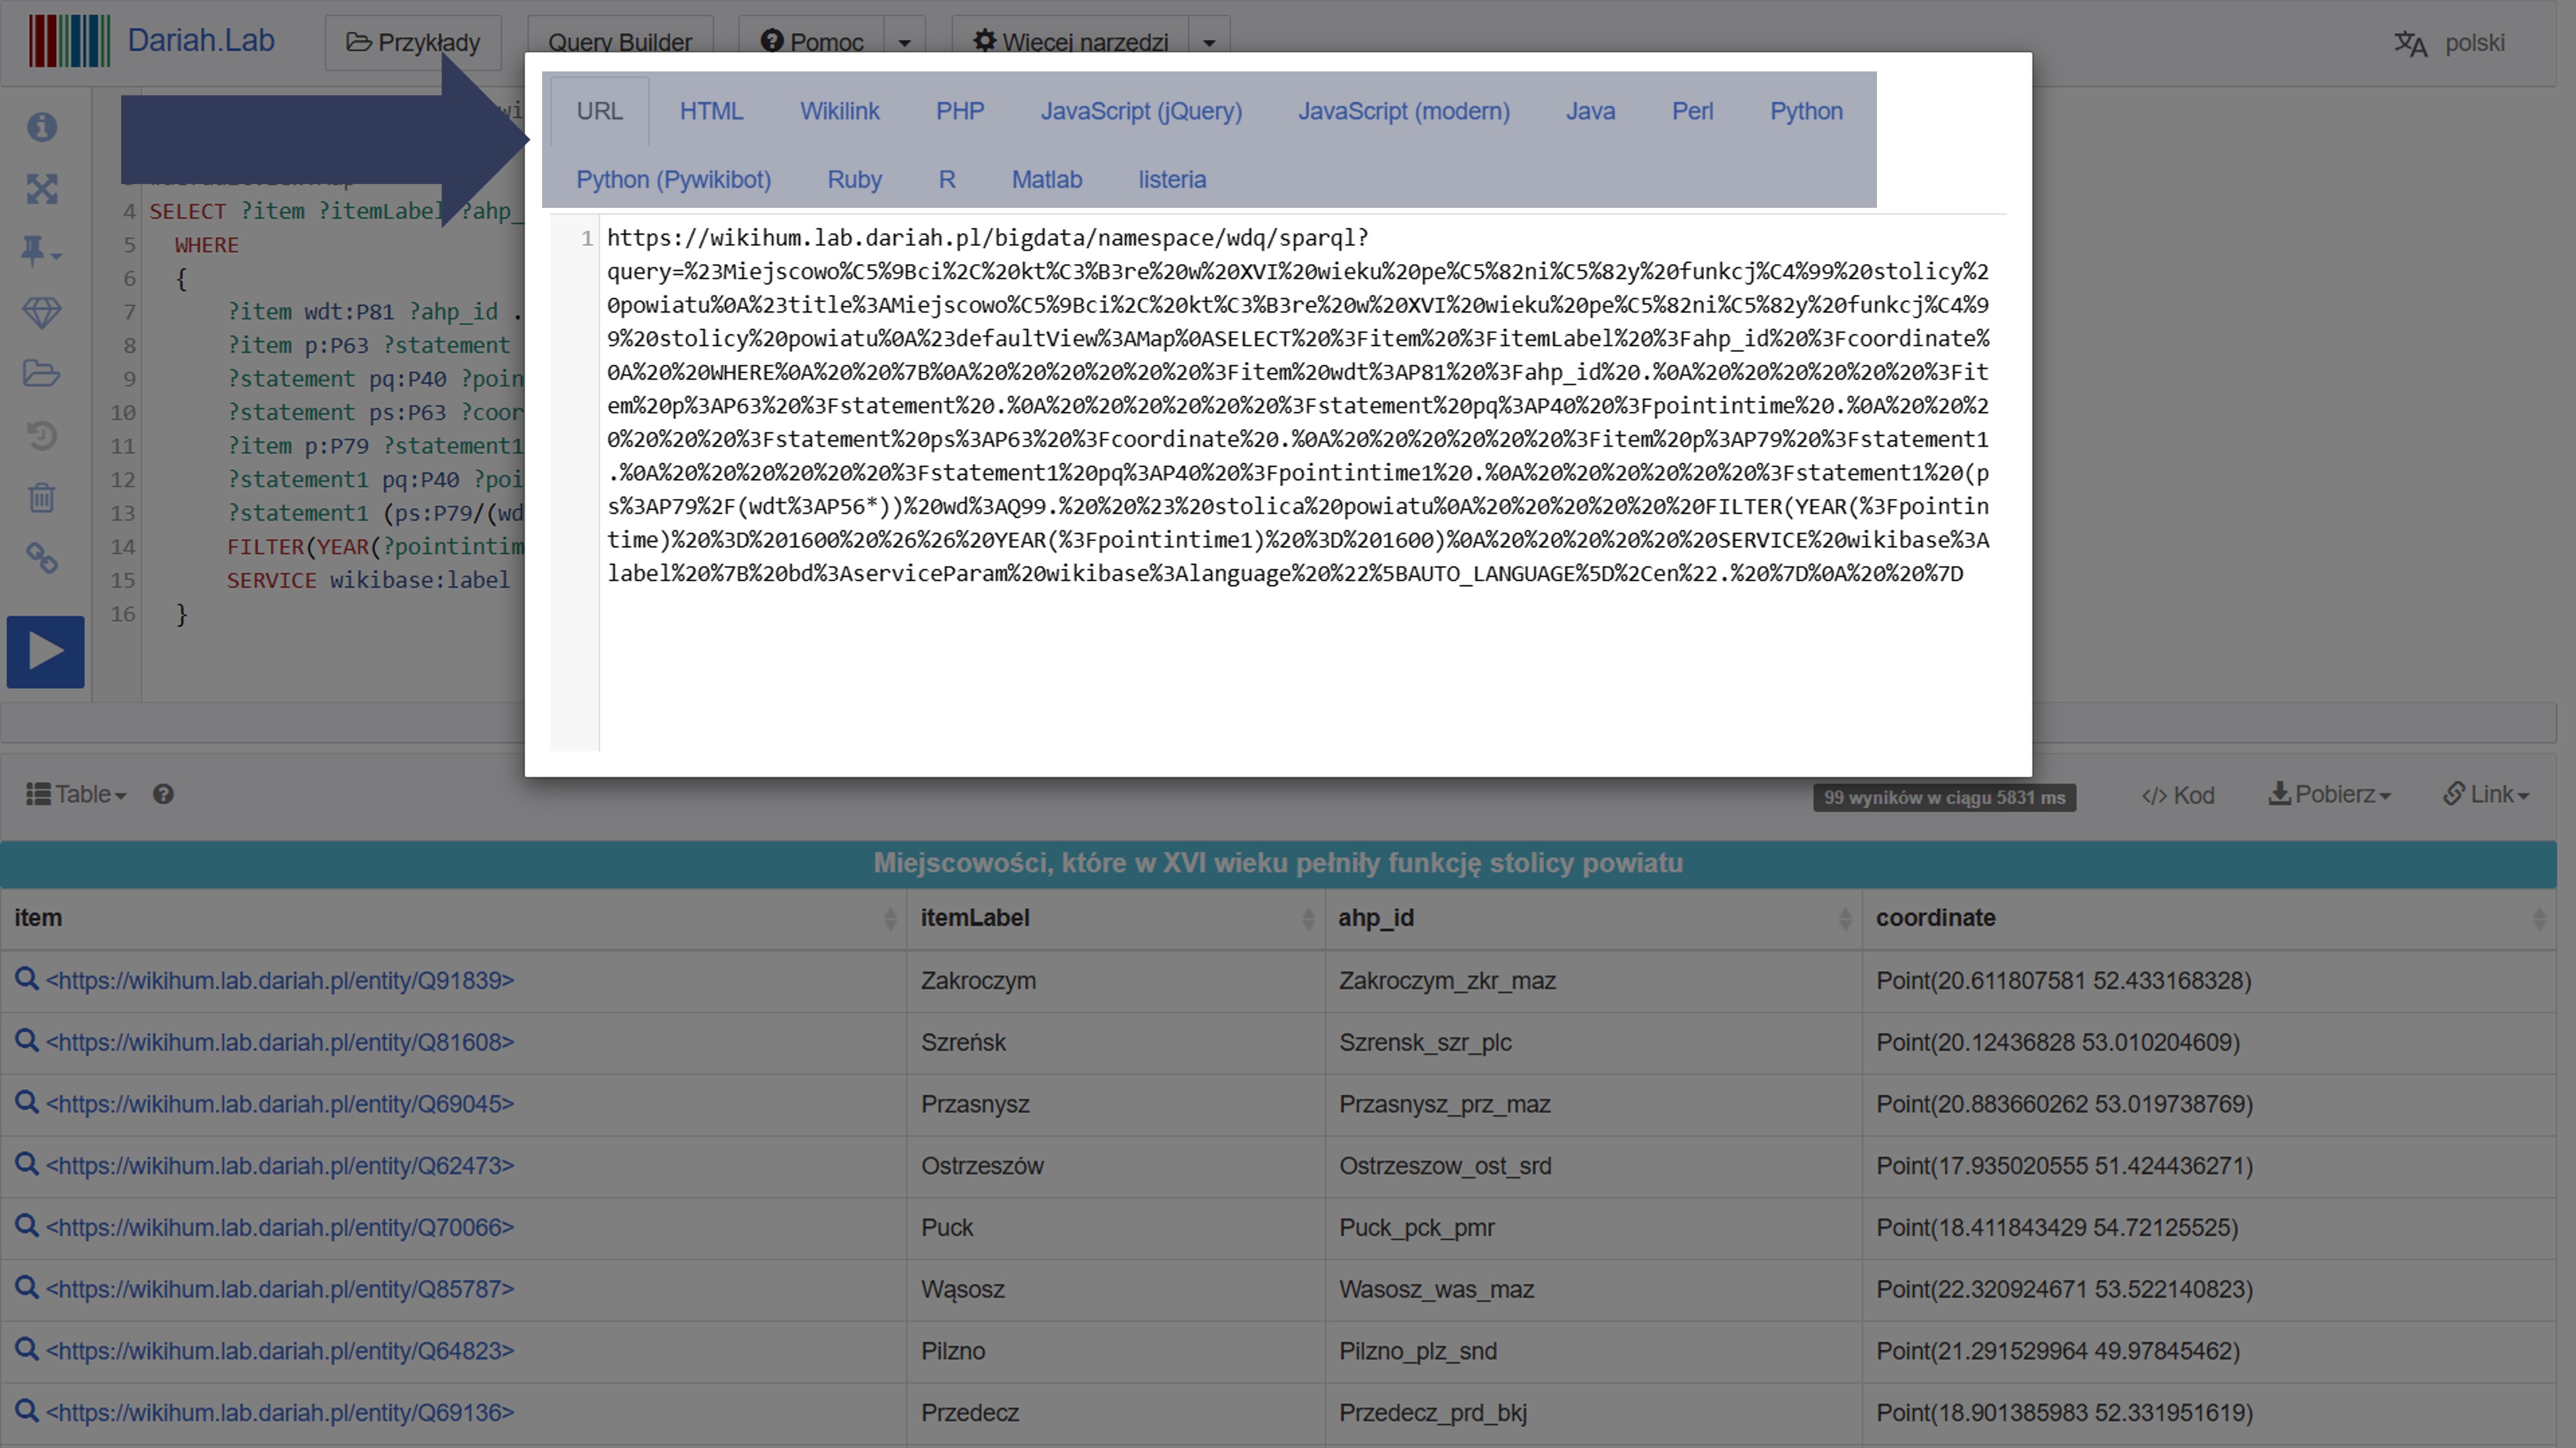Open the Link dropdown menu
Viewport: 2576px width, 1448px height.
click(x=2486, y=795)
